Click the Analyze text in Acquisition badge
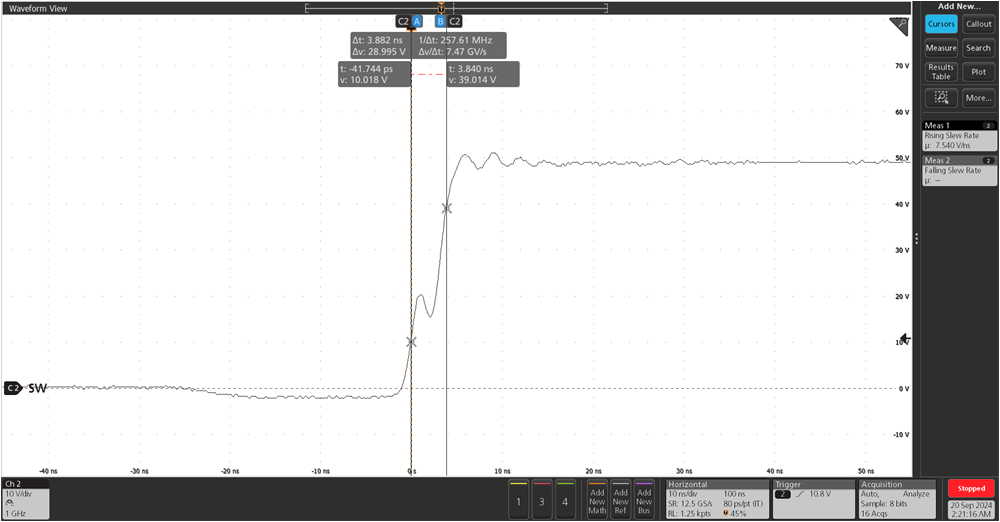Viewport: 1000px width, 522px height. [x=916, y=494]
